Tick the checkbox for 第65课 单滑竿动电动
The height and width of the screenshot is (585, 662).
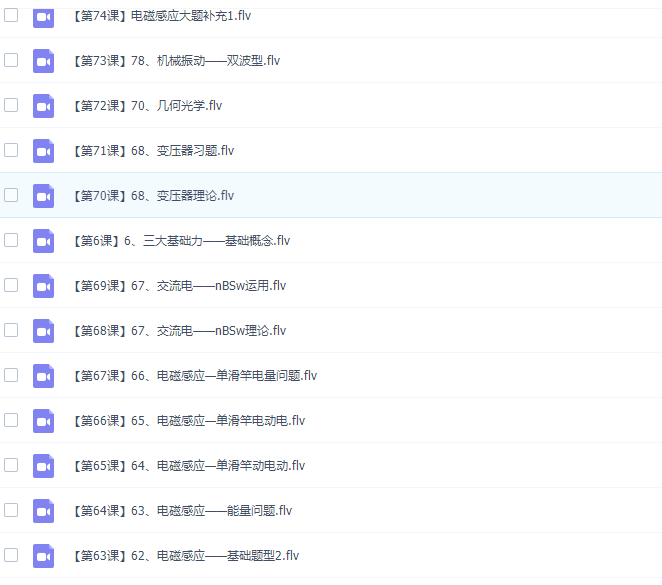pos(11,465)
